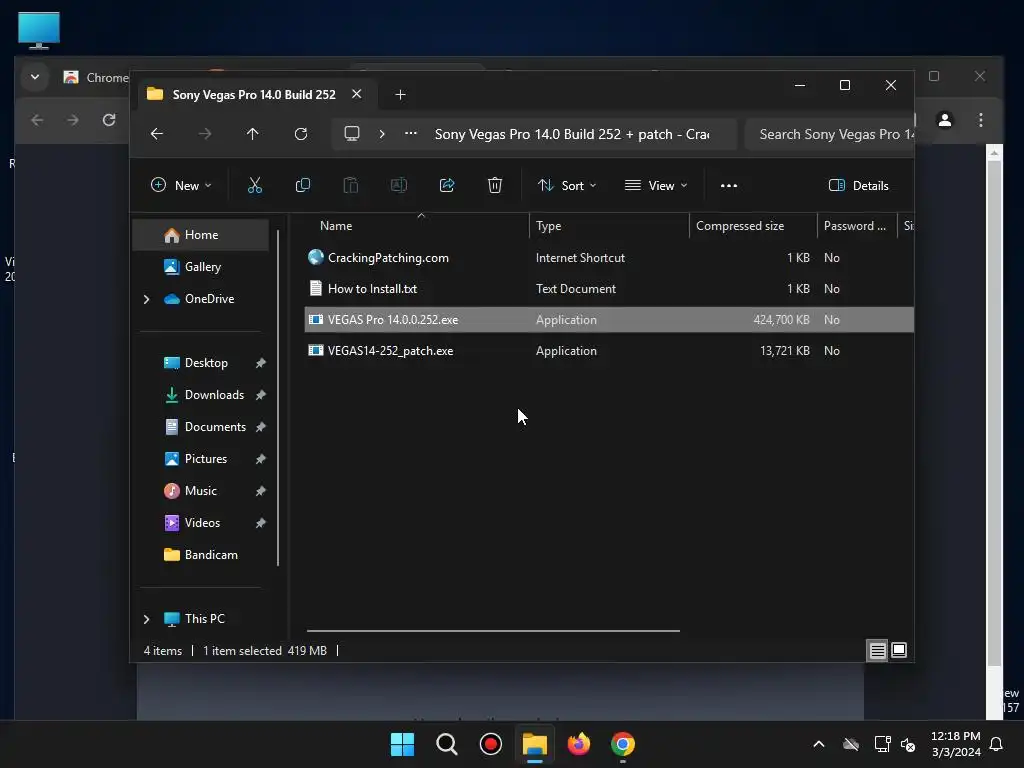
Task: Refresh the File Explorer folder view
Action: click(x=301, y=134)
